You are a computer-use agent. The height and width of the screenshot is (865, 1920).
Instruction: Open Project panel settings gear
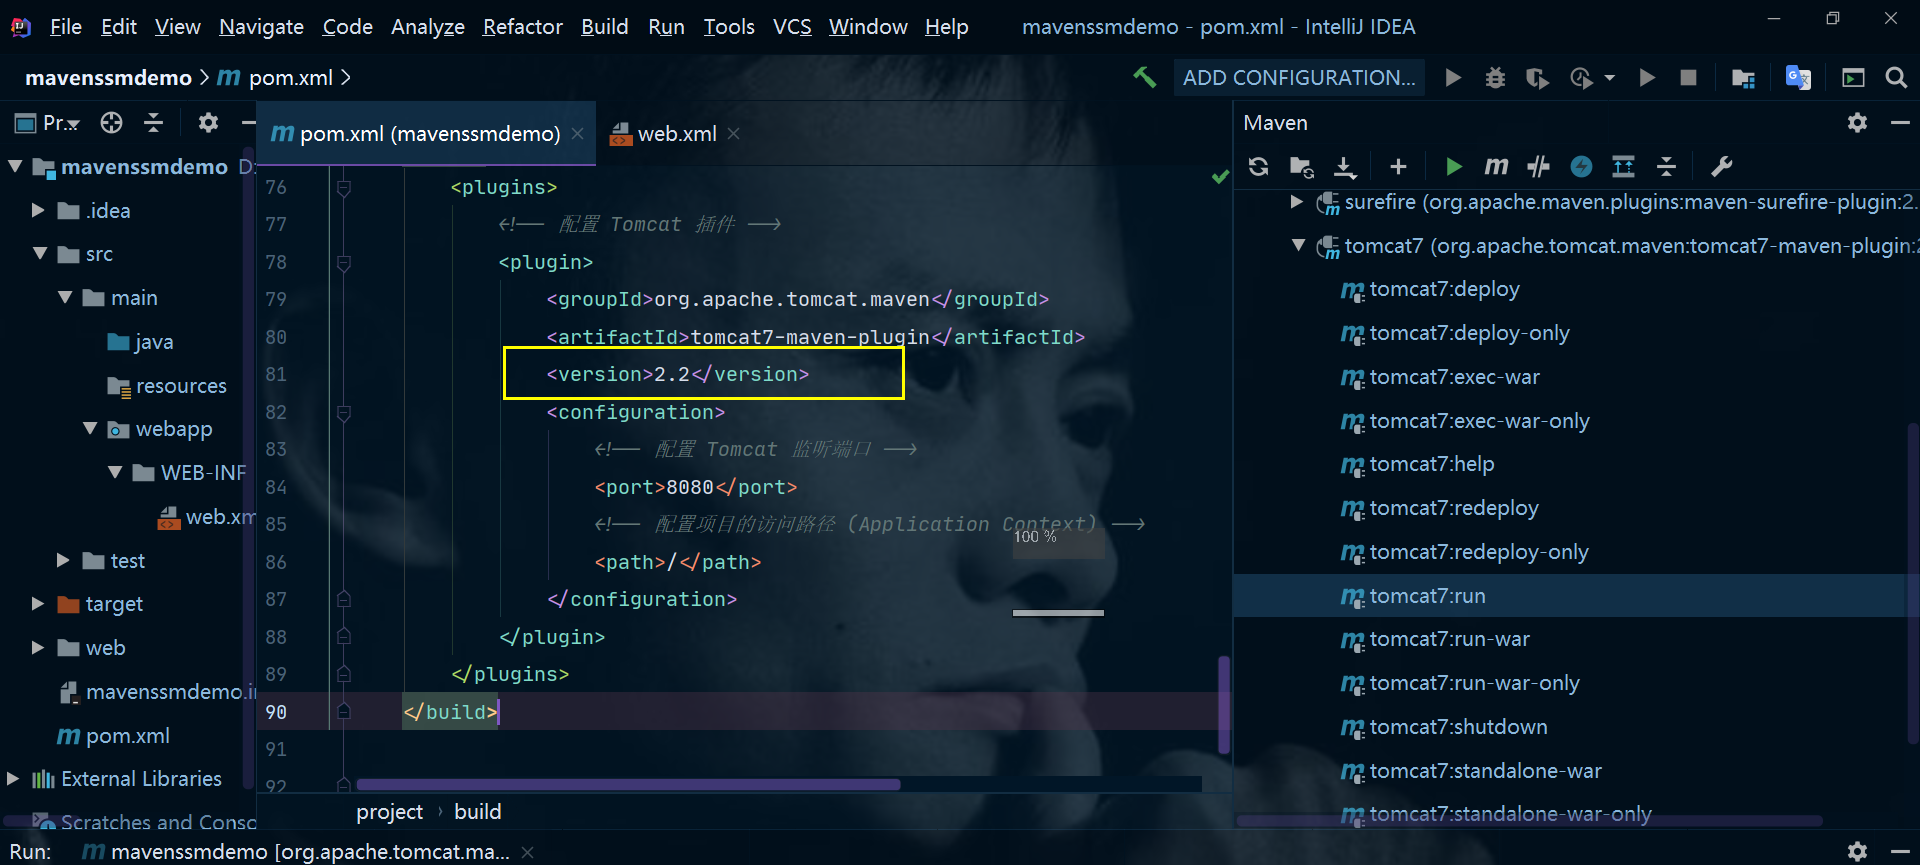pyautogui.click(x=208, y=122)
